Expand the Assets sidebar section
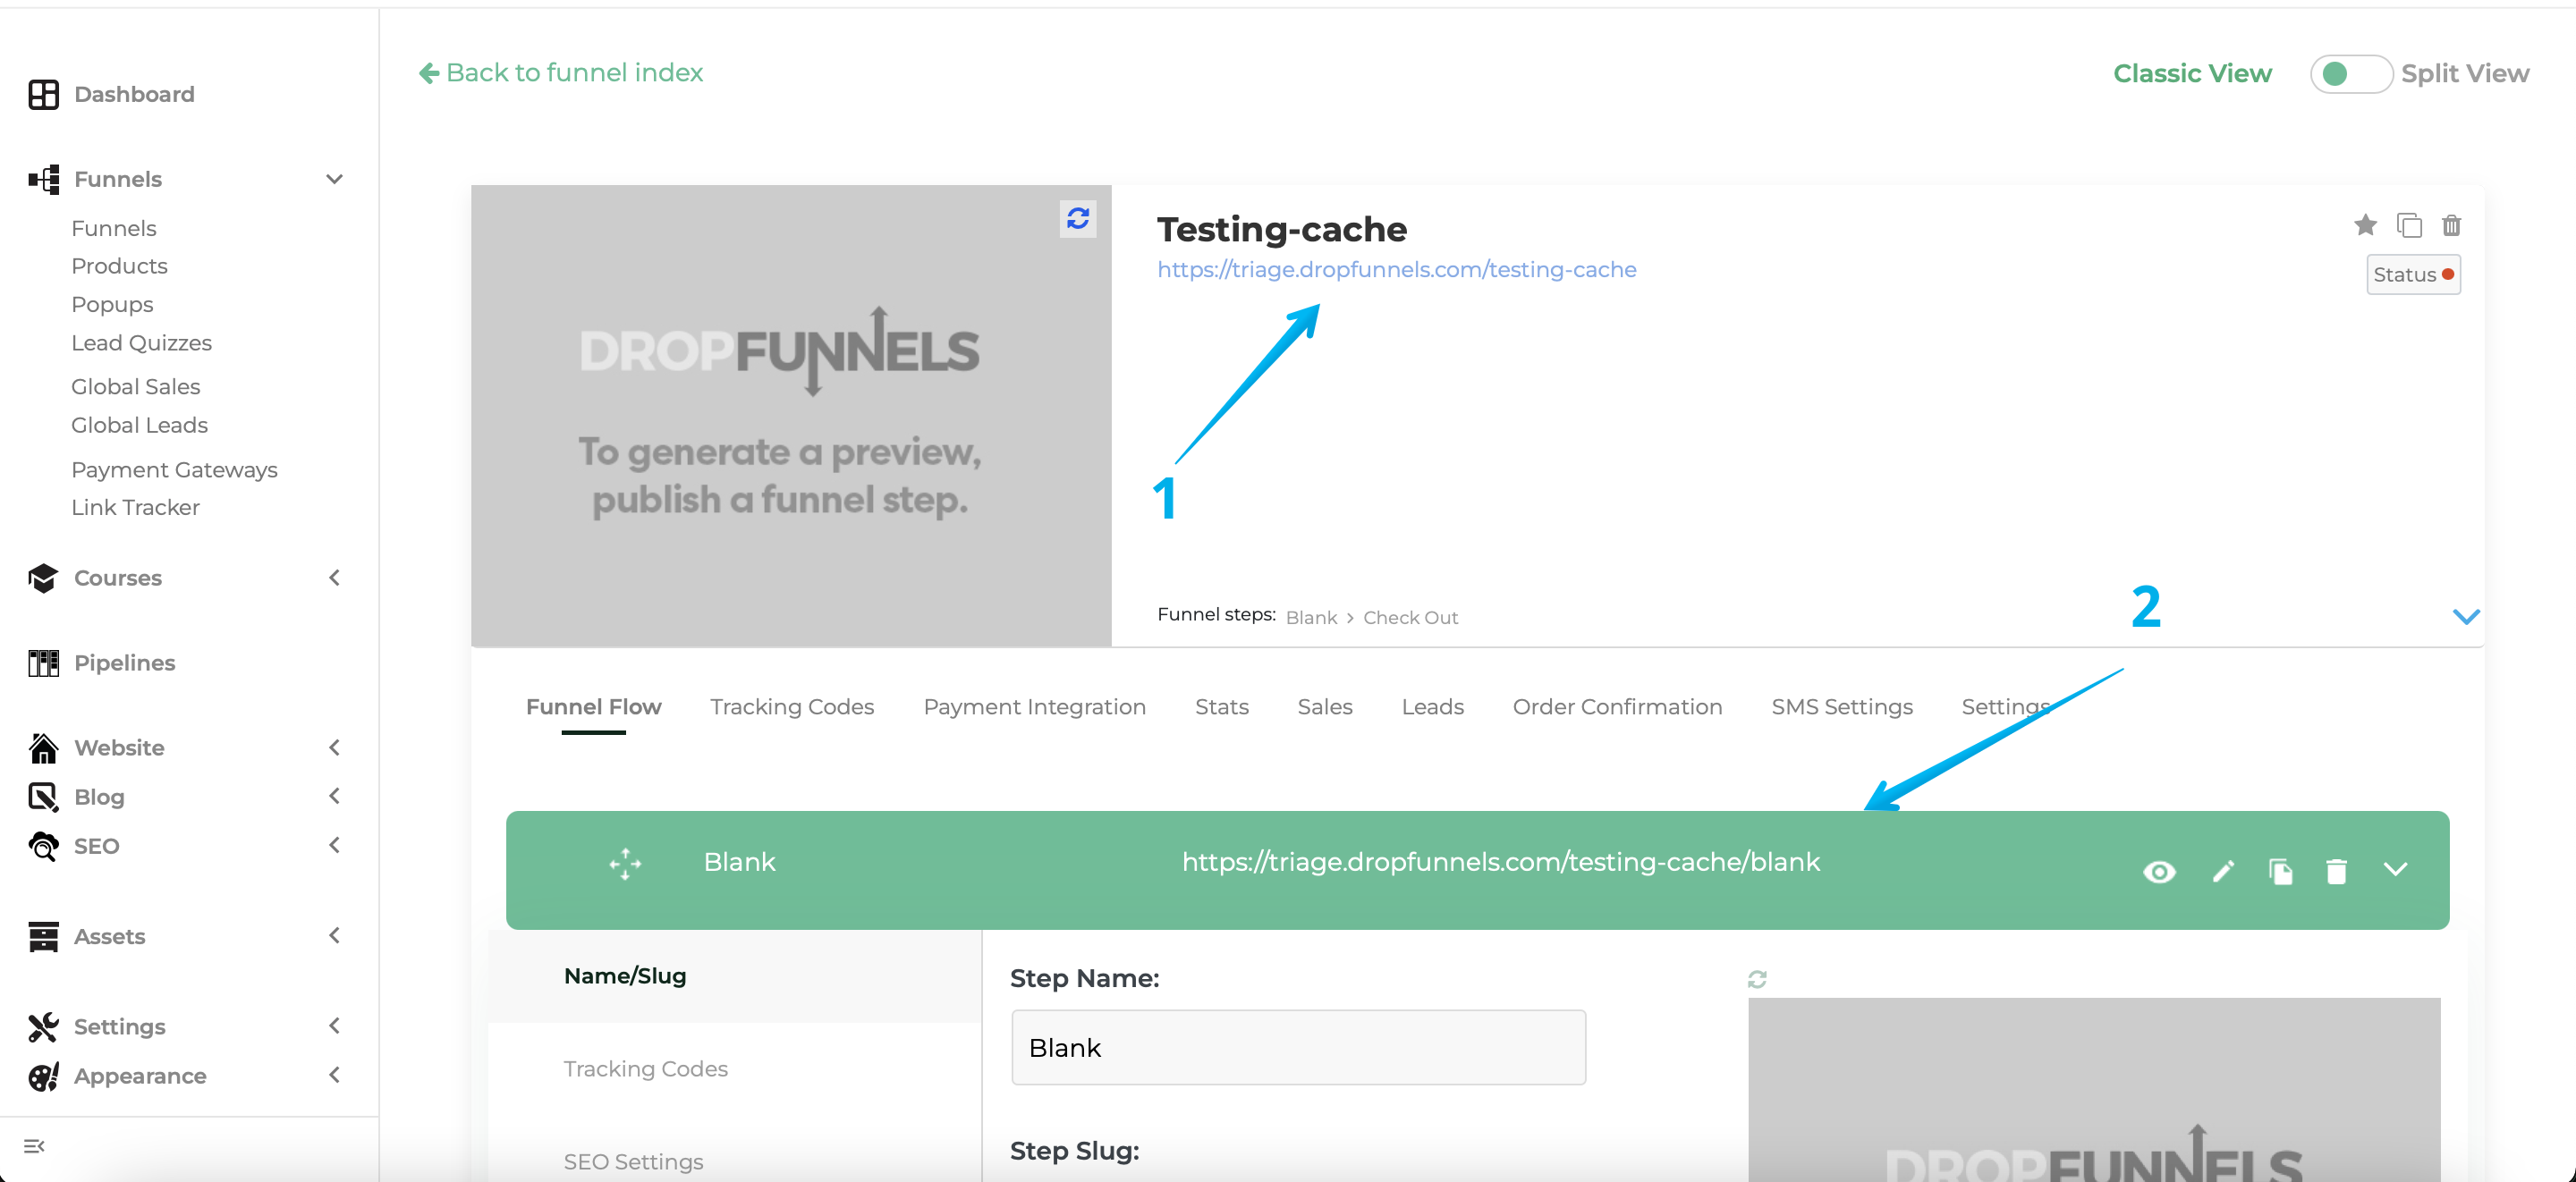Screen dimensions: 2576x1182 click(334, 936)
